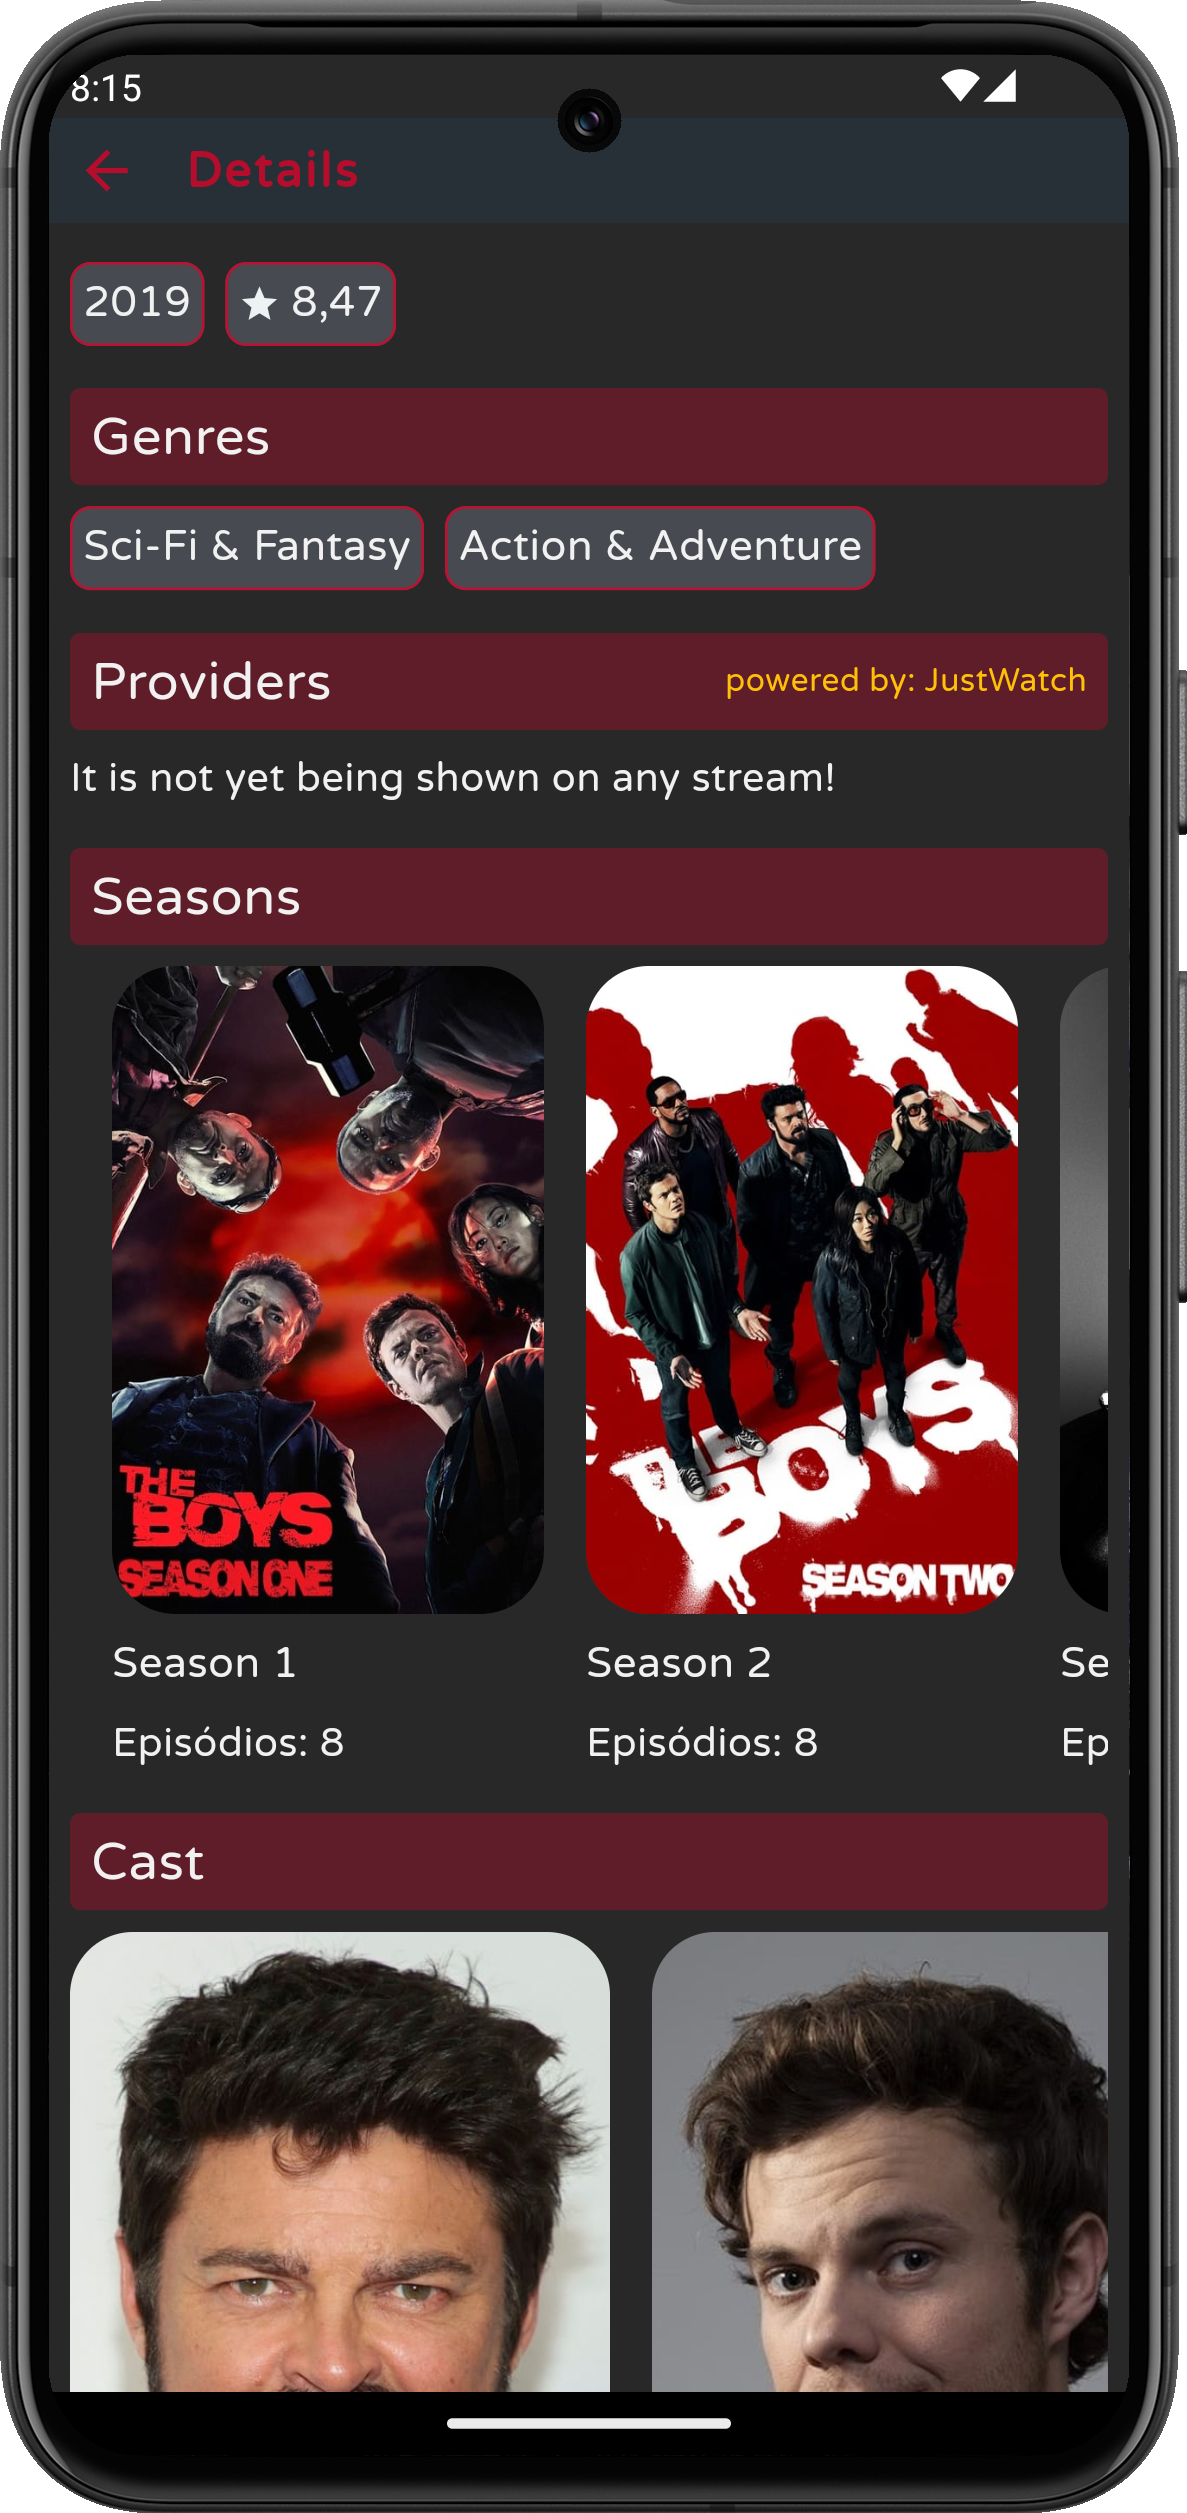This screenshot has width=1187, height=2513.
Task: Open the Season Two poster
Action: [x=802, y=1289]
